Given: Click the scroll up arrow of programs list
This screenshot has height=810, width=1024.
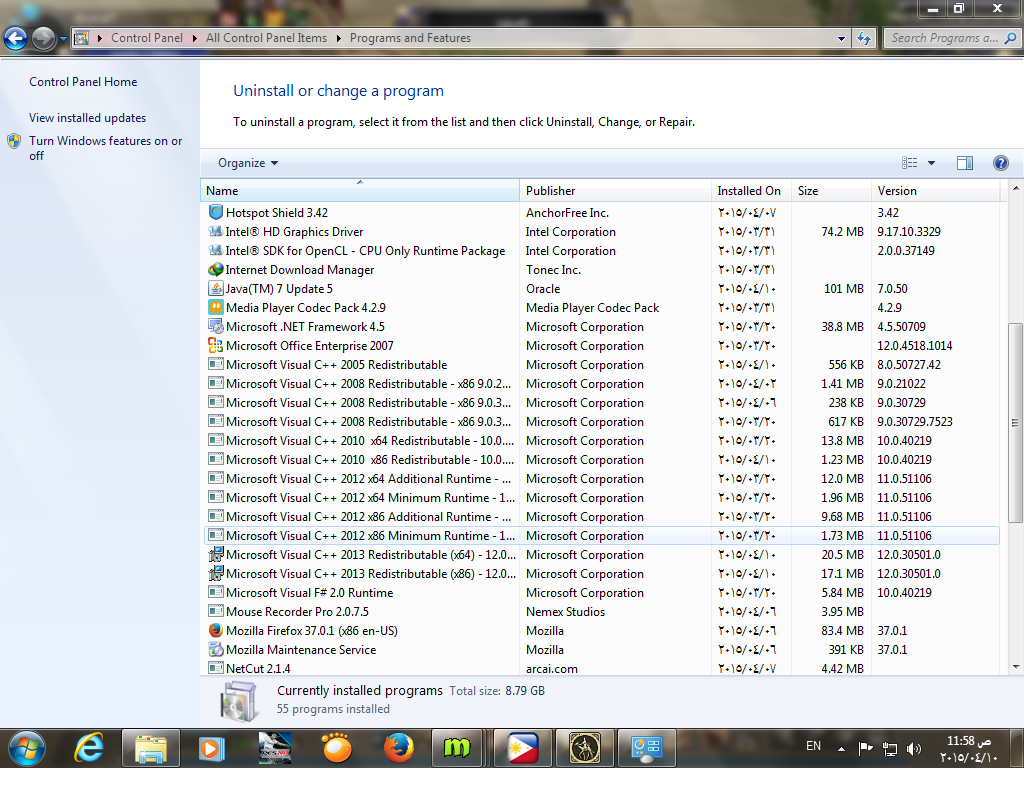Looking at the screenshot, I should tap(1016, 188).
